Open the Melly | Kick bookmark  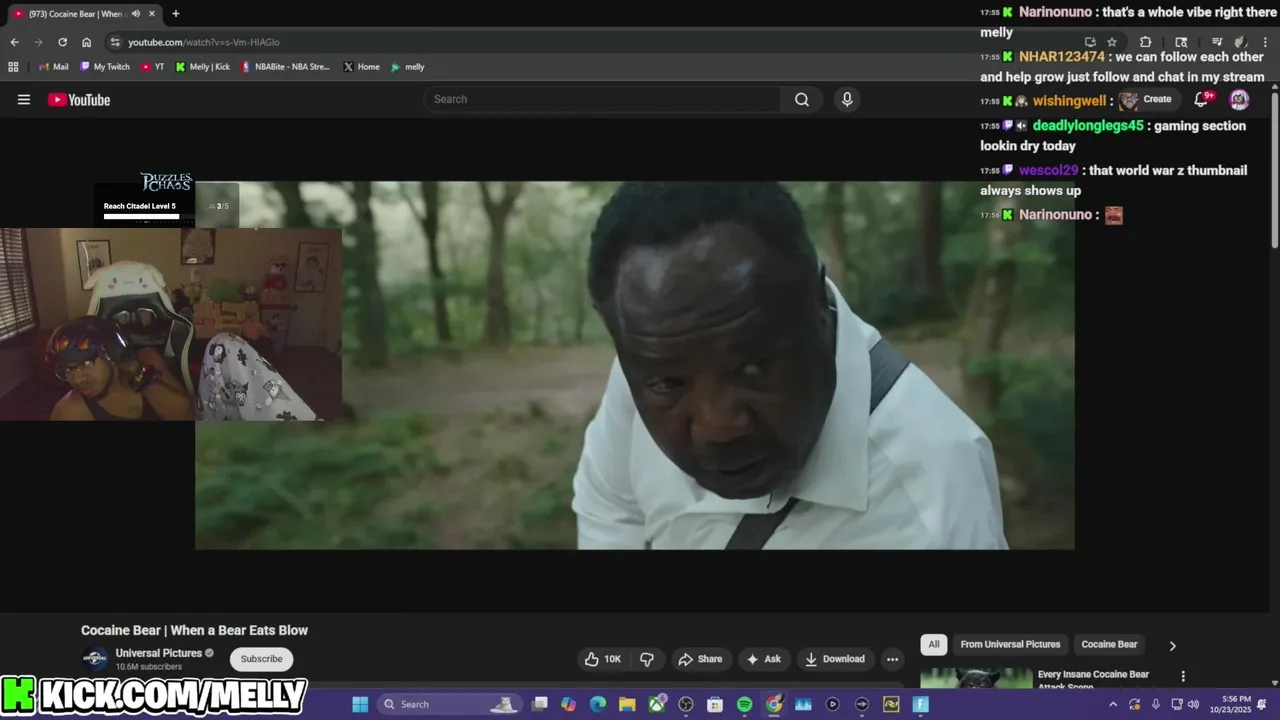point(203,67)
